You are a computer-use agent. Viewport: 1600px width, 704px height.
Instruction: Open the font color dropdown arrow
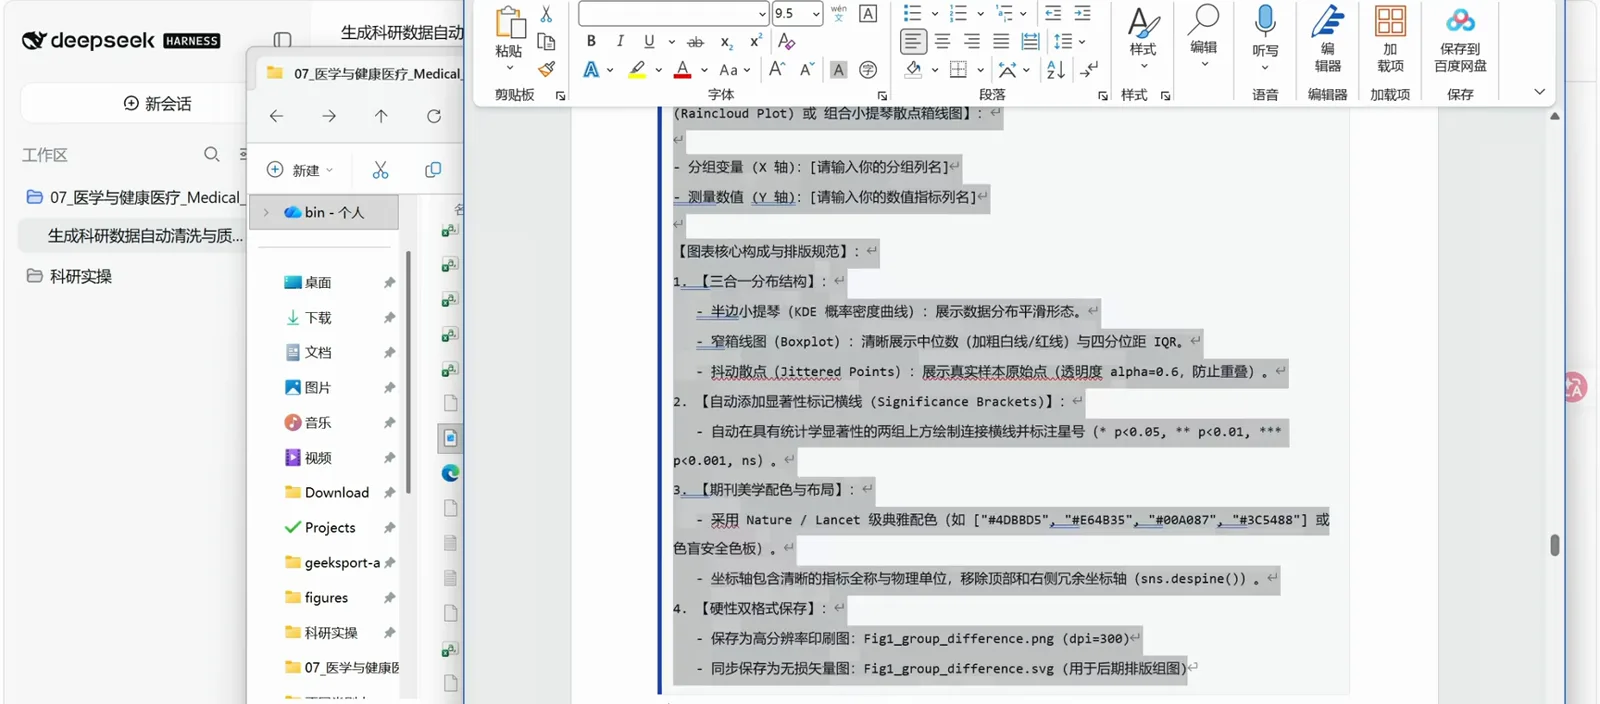coord(705,70)
